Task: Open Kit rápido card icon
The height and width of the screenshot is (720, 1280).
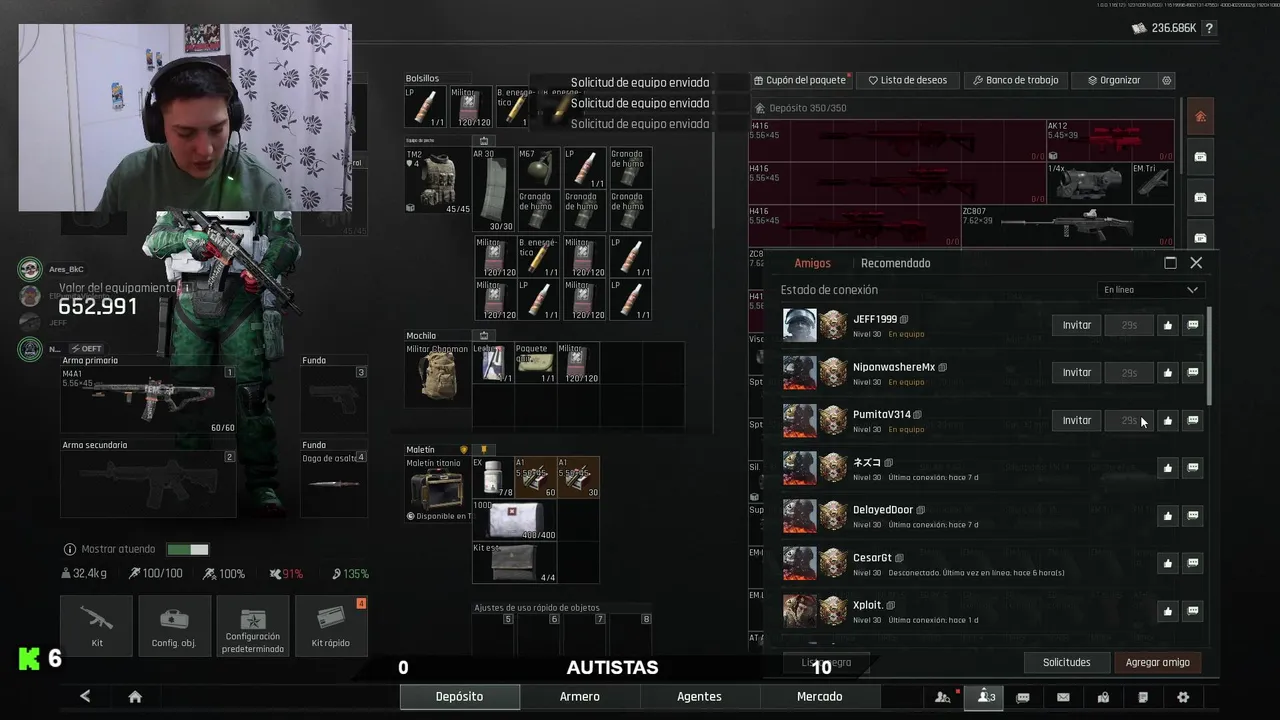Action: [x=331, y=626]
